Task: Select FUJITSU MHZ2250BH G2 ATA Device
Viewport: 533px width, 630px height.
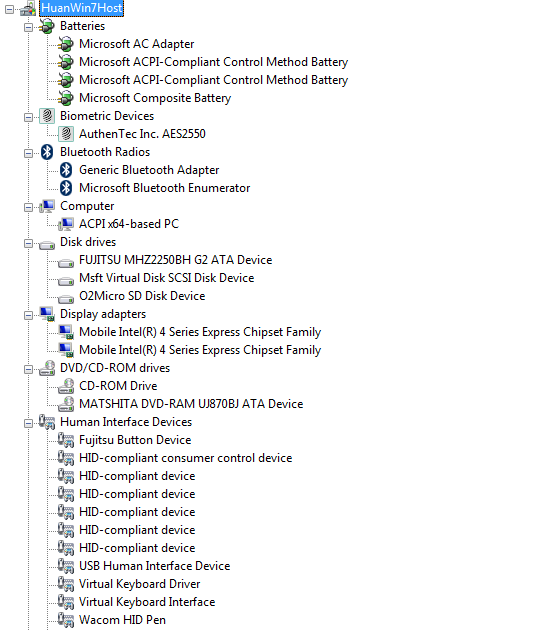Action: tap(176, 260)
